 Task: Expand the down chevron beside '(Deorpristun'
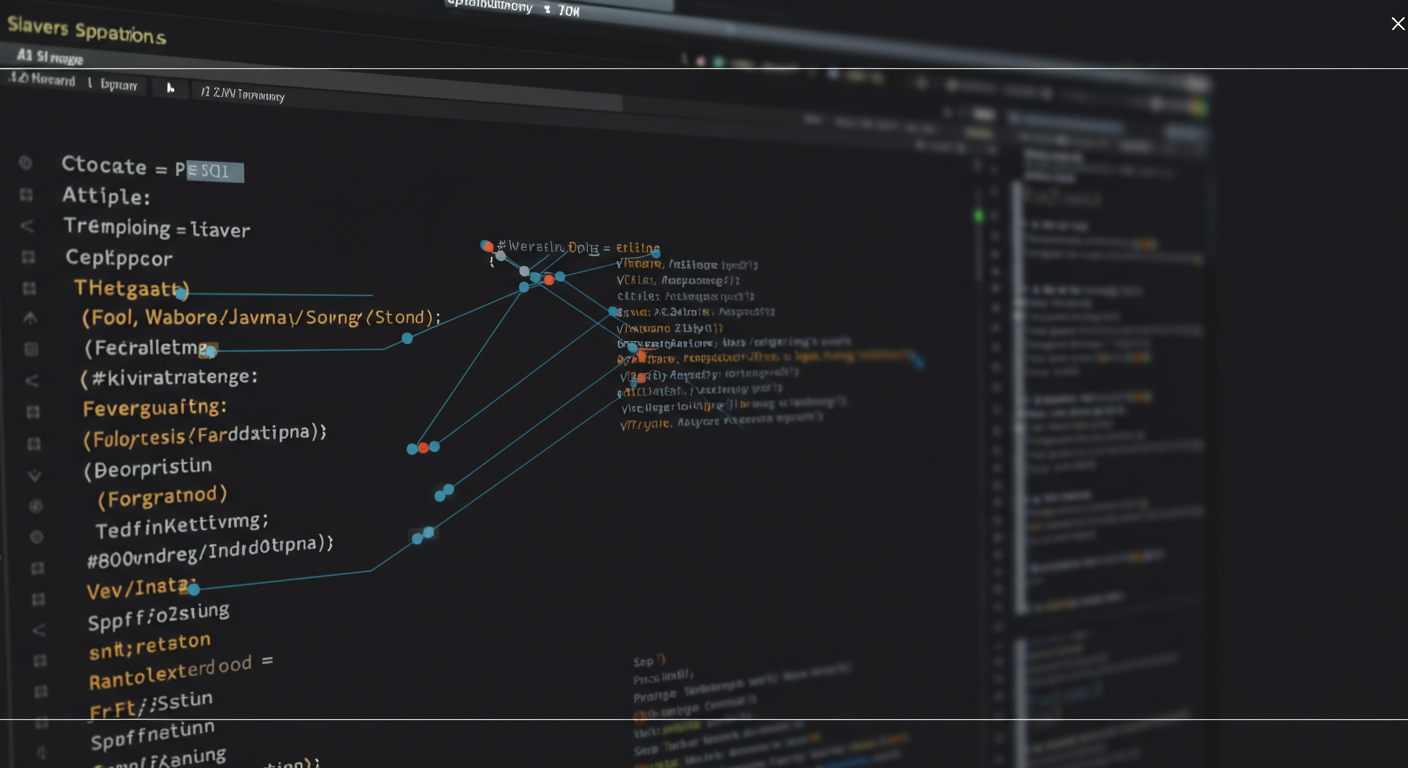34,475
